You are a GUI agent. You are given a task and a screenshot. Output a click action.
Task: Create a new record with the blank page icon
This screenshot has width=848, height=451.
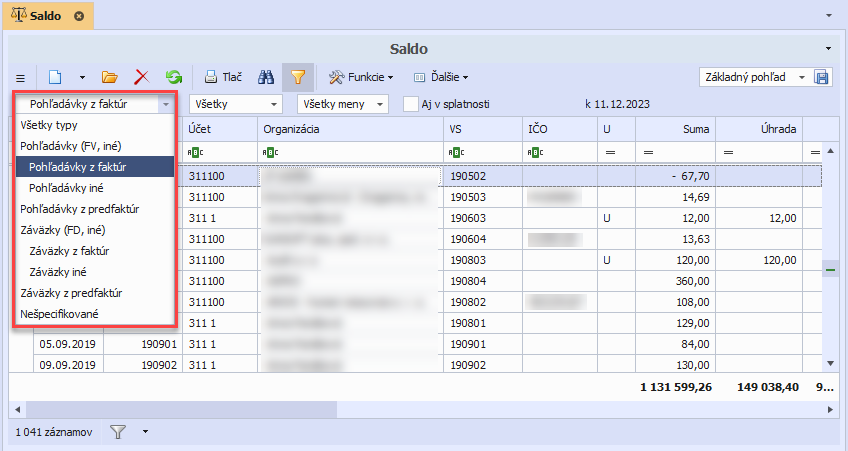(56, 77)
